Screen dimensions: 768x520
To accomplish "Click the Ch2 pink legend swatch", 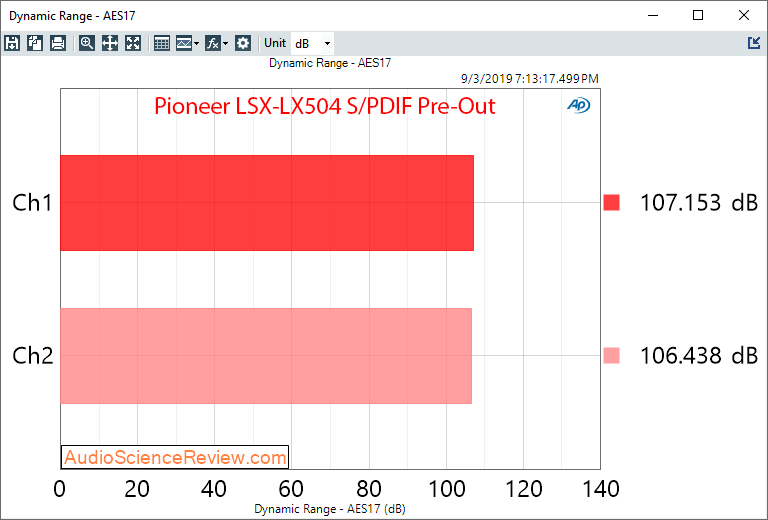I will (611, 355).
